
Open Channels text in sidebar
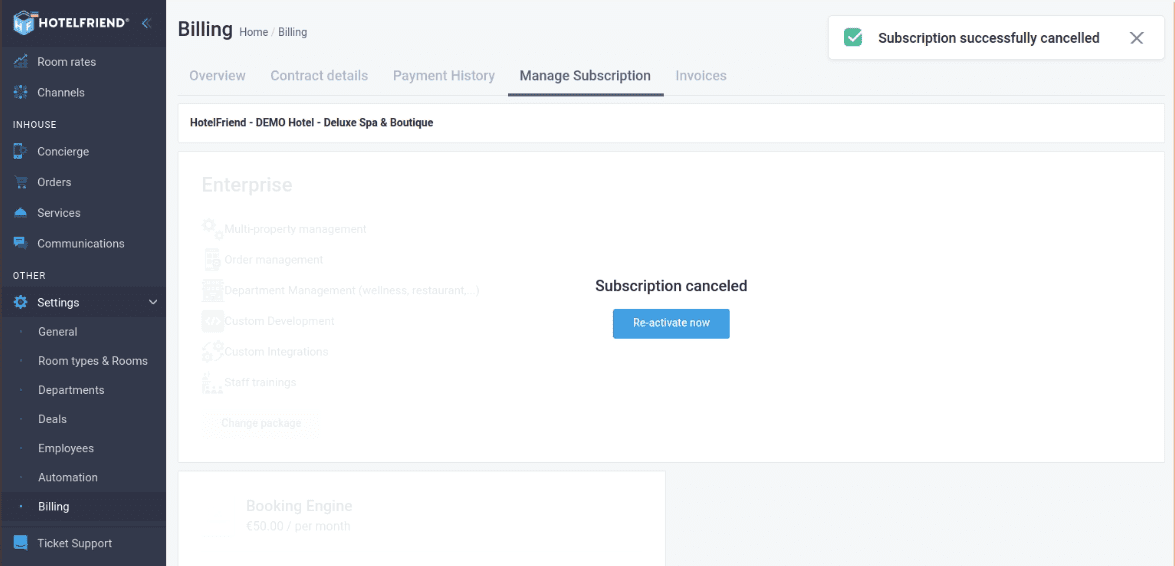pyautogui.click(x=61, y=92)
